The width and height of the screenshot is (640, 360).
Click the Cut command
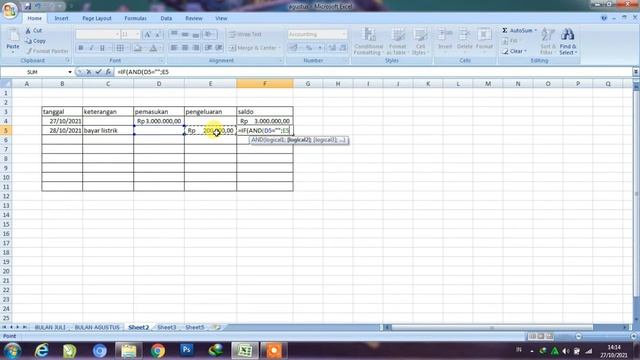(33, 31)
